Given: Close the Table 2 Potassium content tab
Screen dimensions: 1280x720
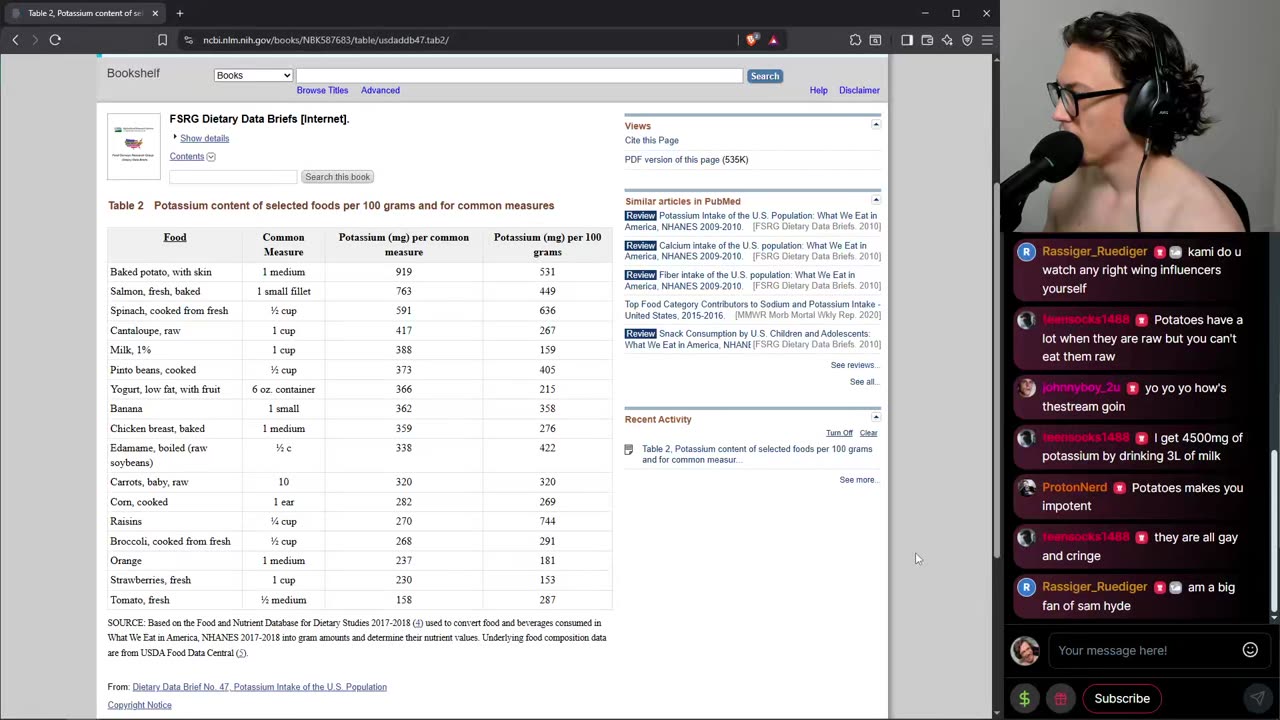Looking at the screenshot, I should pyautogui.click(x=155, y=13).
